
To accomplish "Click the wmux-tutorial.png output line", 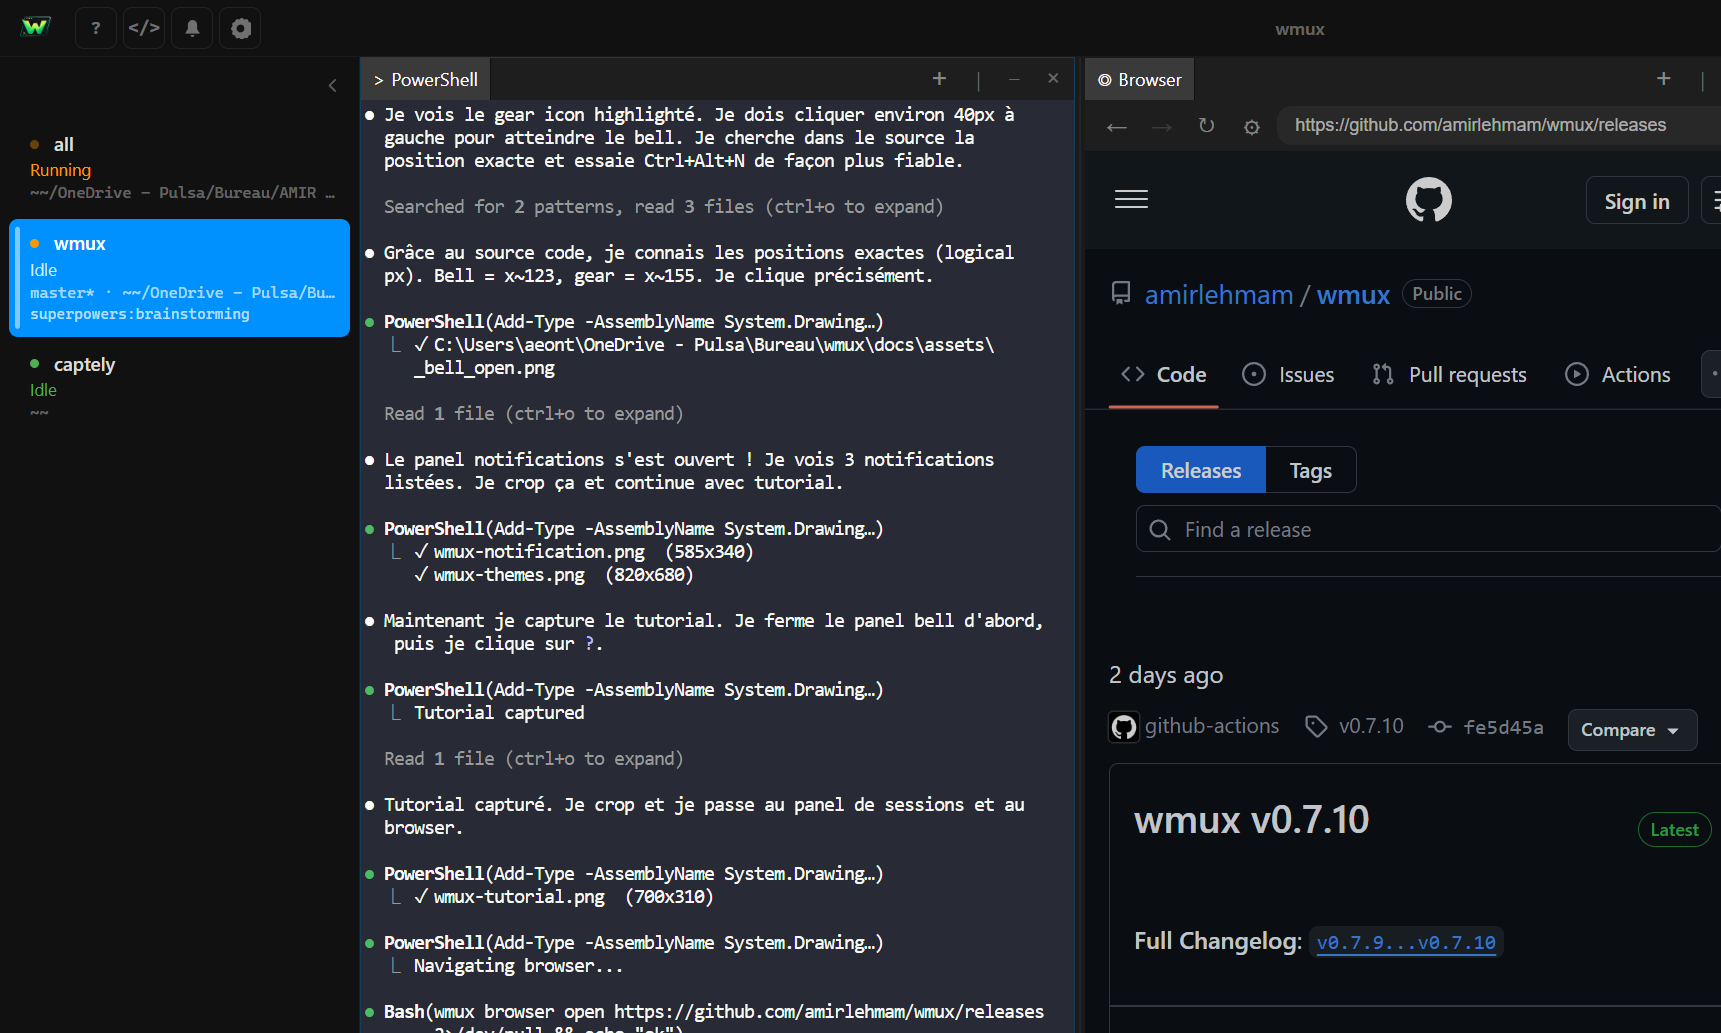I will (563, 897).
